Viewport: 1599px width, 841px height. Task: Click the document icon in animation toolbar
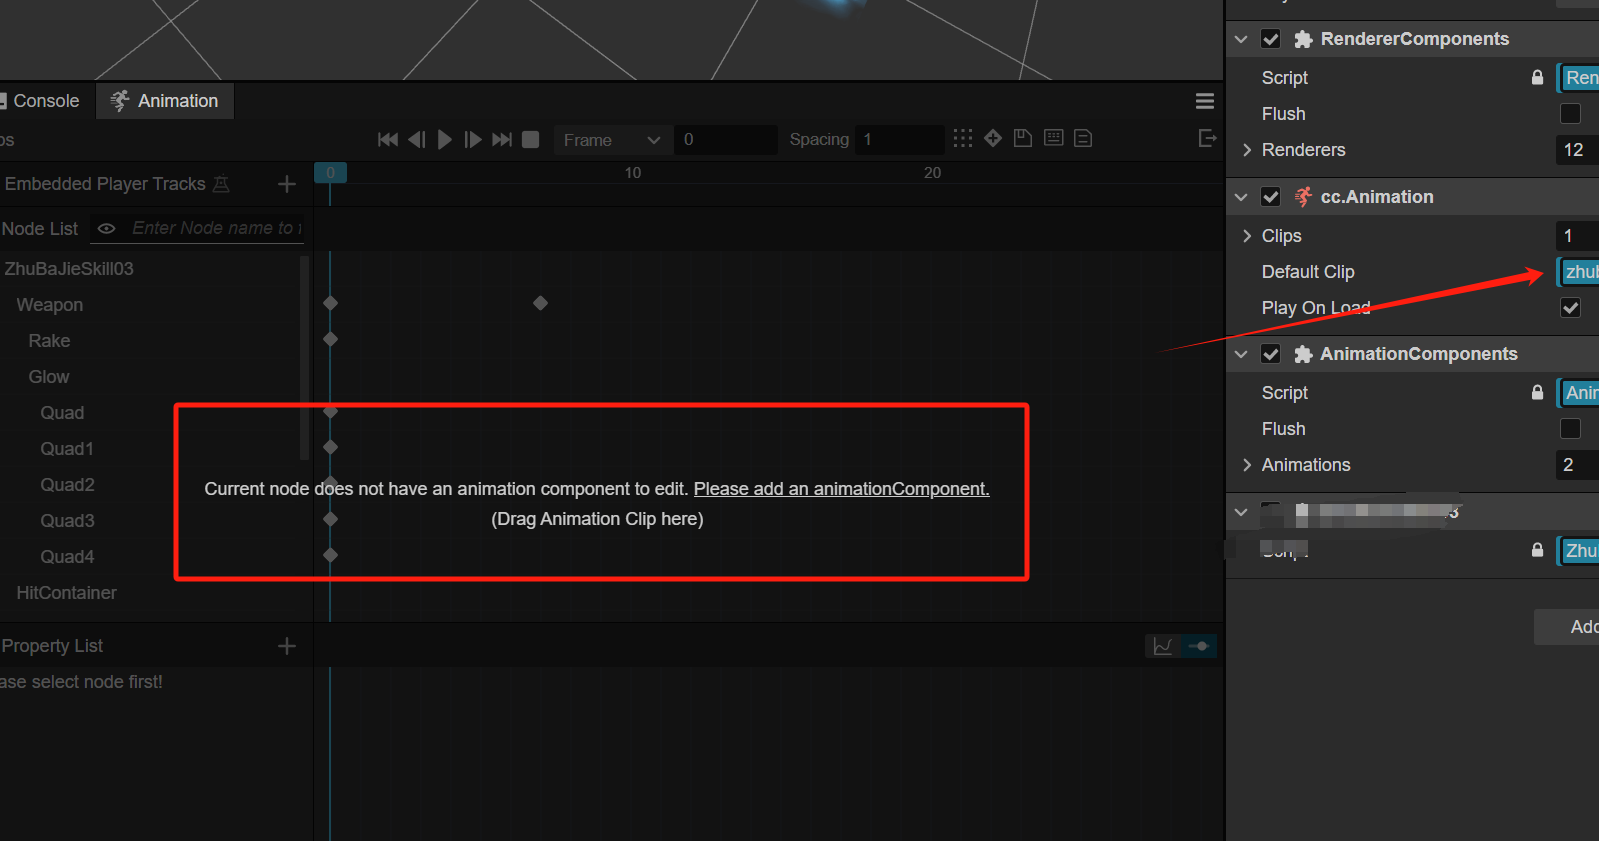coord(1083,138)
